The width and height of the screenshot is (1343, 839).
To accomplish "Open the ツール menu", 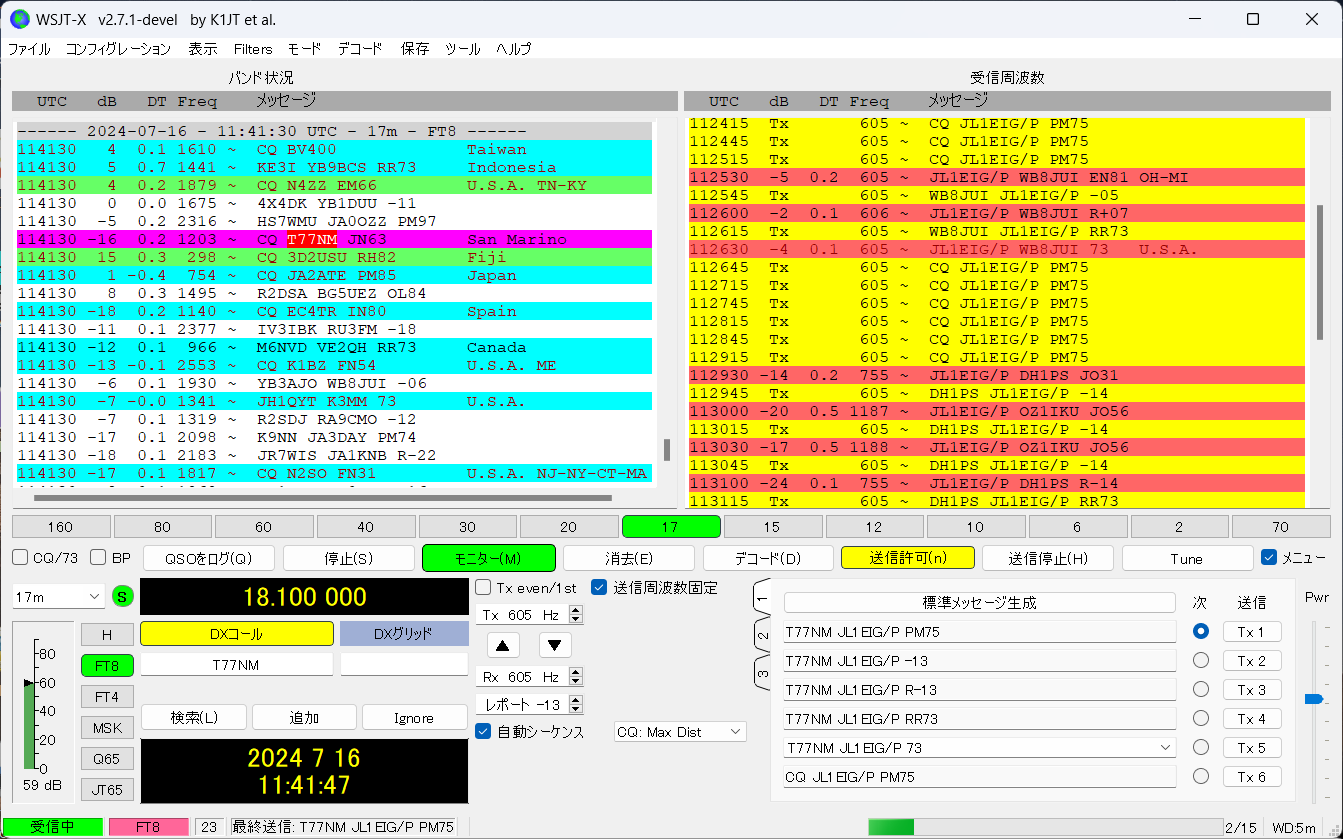I will 462,48.
